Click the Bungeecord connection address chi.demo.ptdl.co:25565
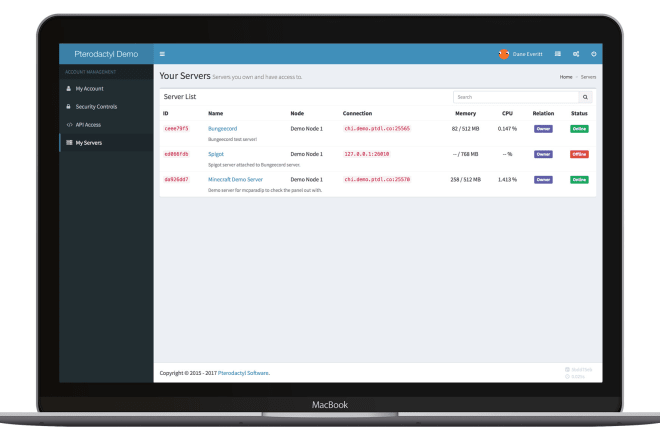Viewport: 660px width, 440px height. pos(377,128)
